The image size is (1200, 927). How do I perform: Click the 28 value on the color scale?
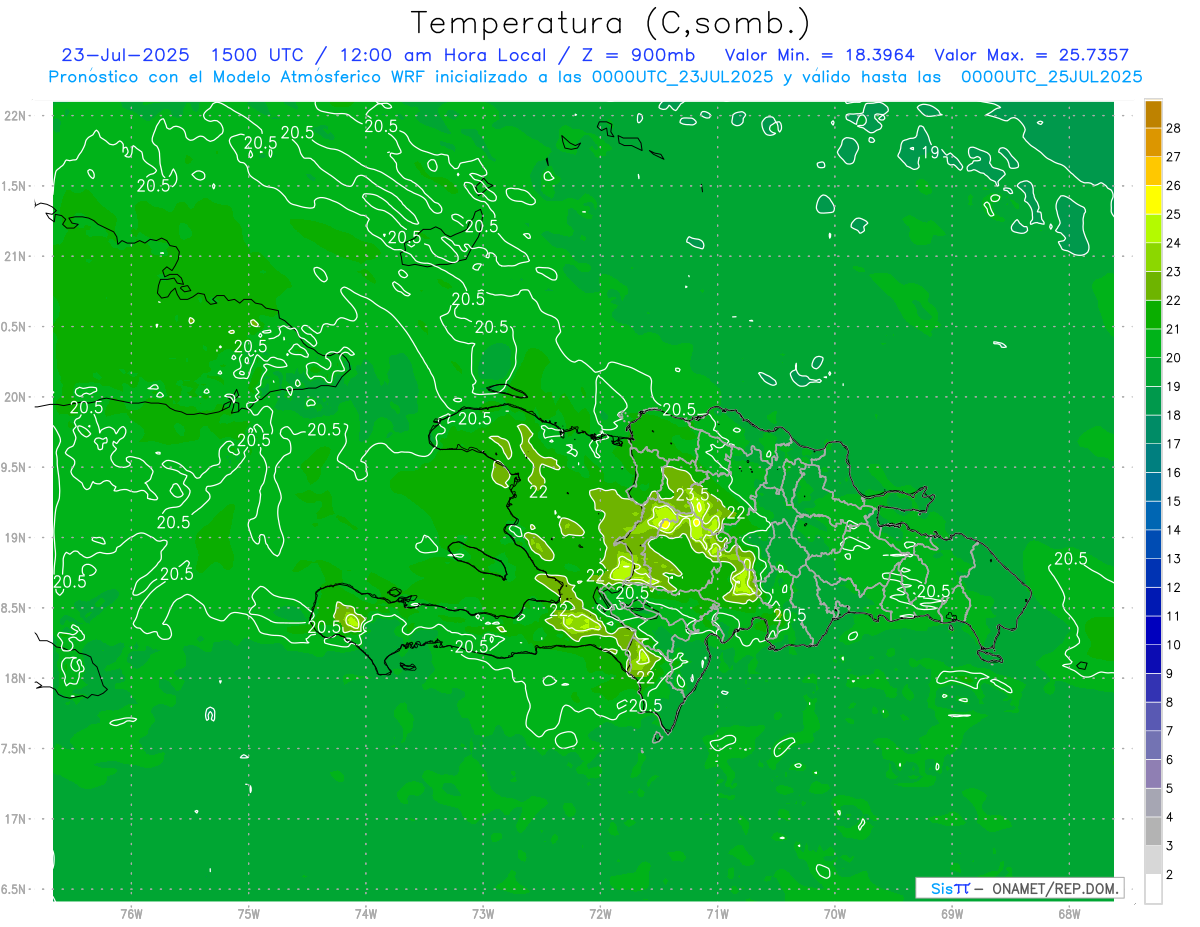click(x=1174, y=128)
